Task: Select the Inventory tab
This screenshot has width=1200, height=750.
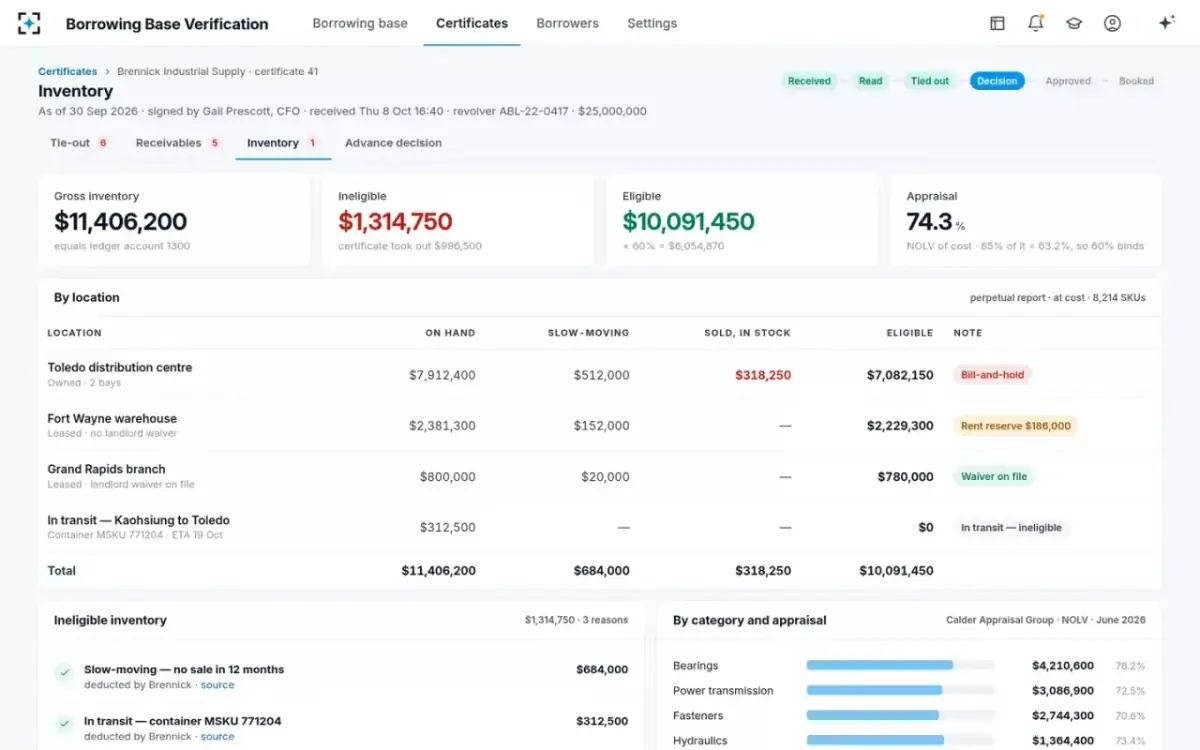Action: 283,143
